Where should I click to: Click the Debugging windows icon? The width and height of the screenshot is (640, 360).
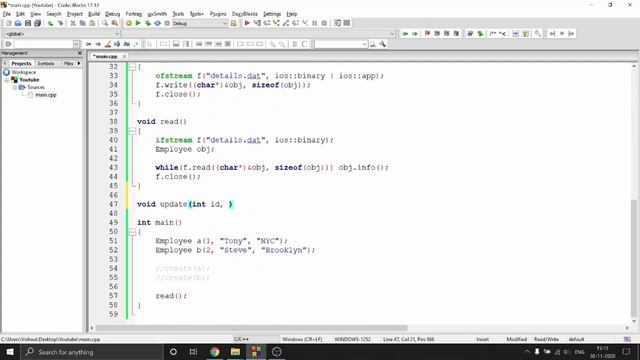pyautogui.click(x=337, y=23)
